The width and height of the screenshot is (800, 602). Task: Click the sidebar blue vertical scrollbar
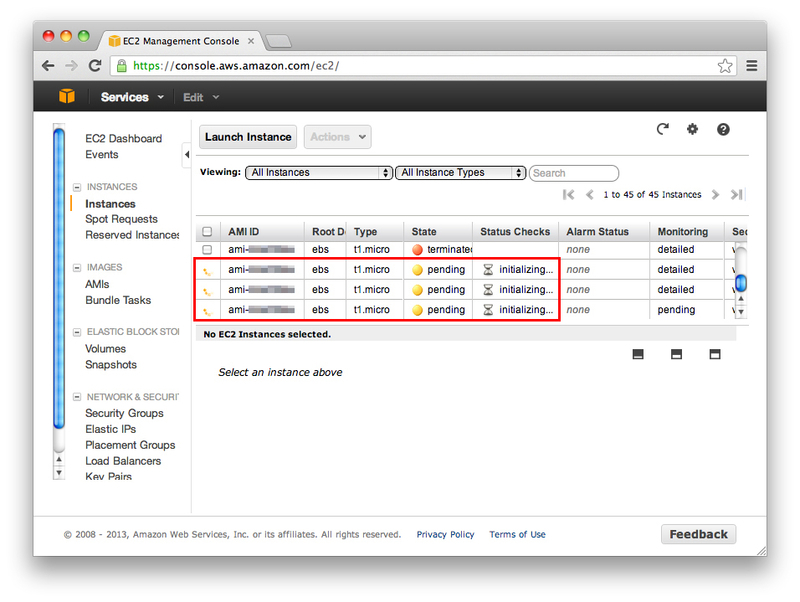(x=59, y=279)
